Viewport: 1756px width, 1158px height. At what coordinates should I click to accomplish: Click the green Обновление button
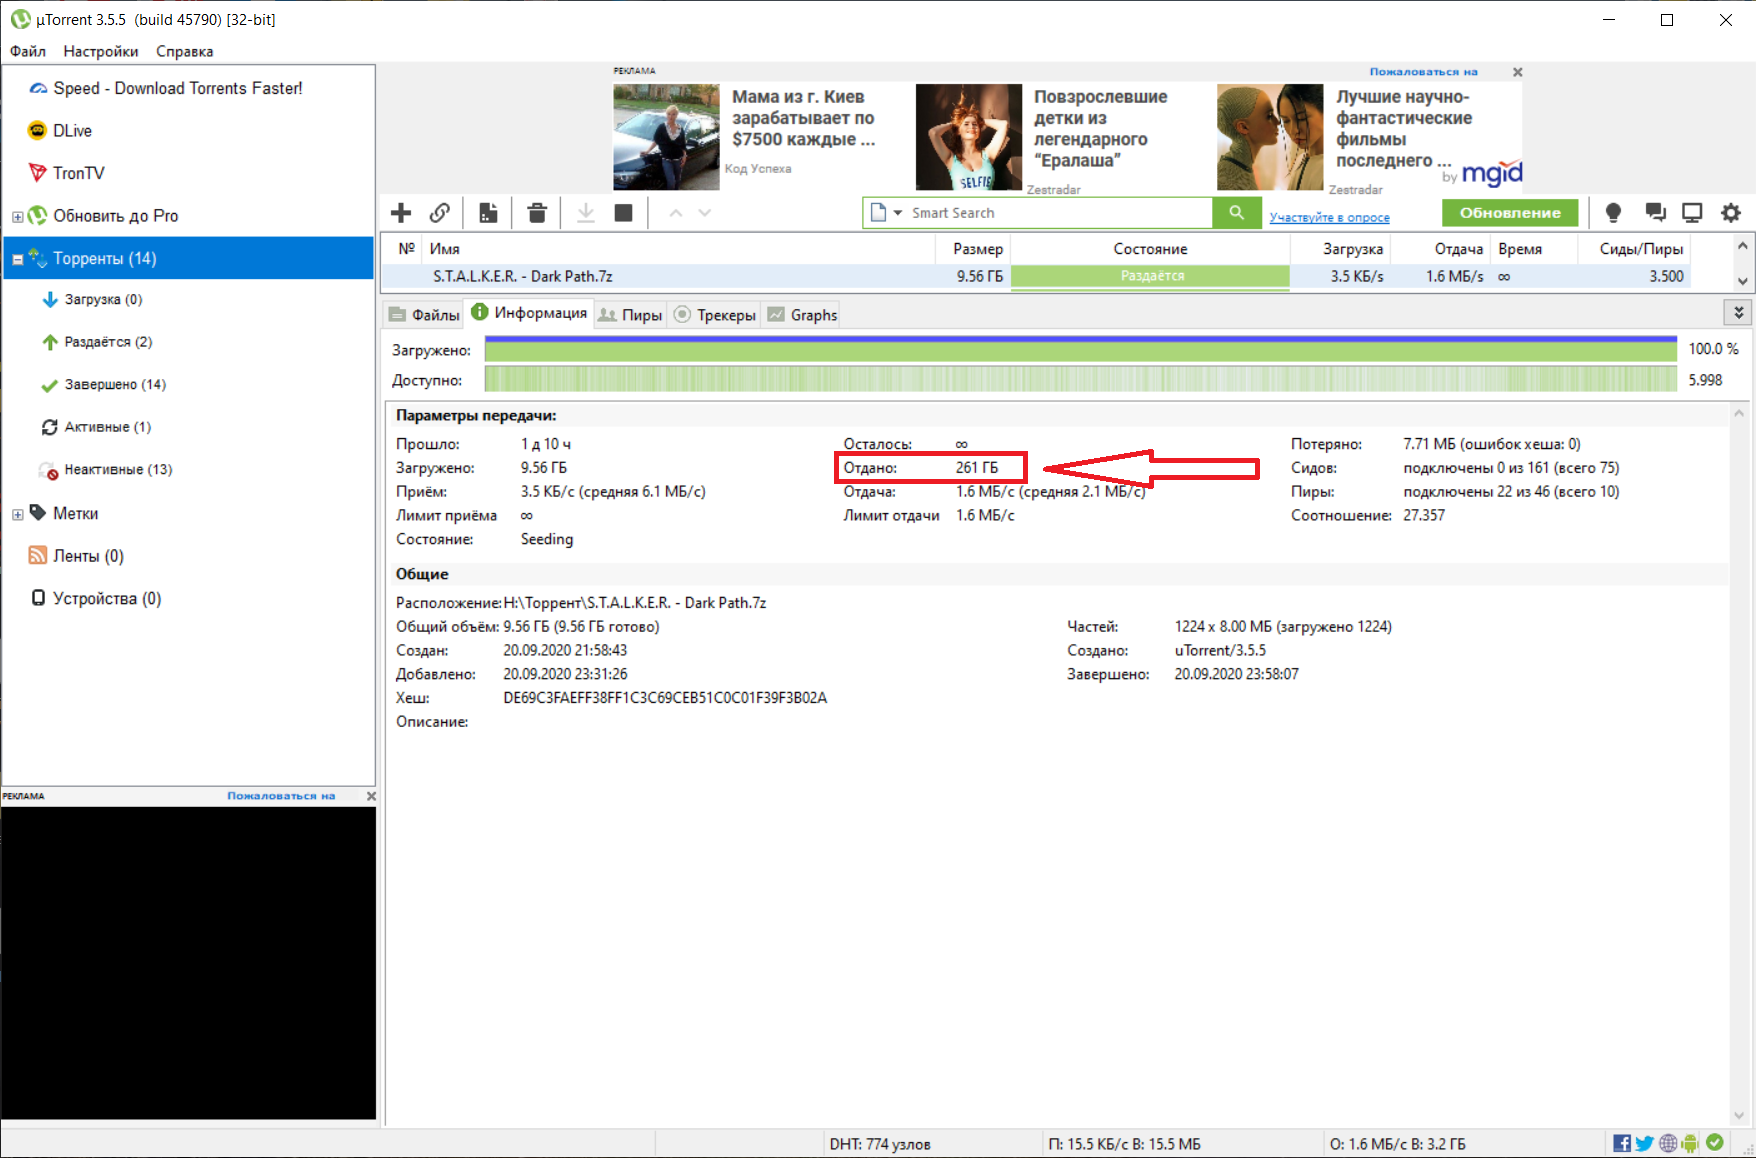point(1510,213)
